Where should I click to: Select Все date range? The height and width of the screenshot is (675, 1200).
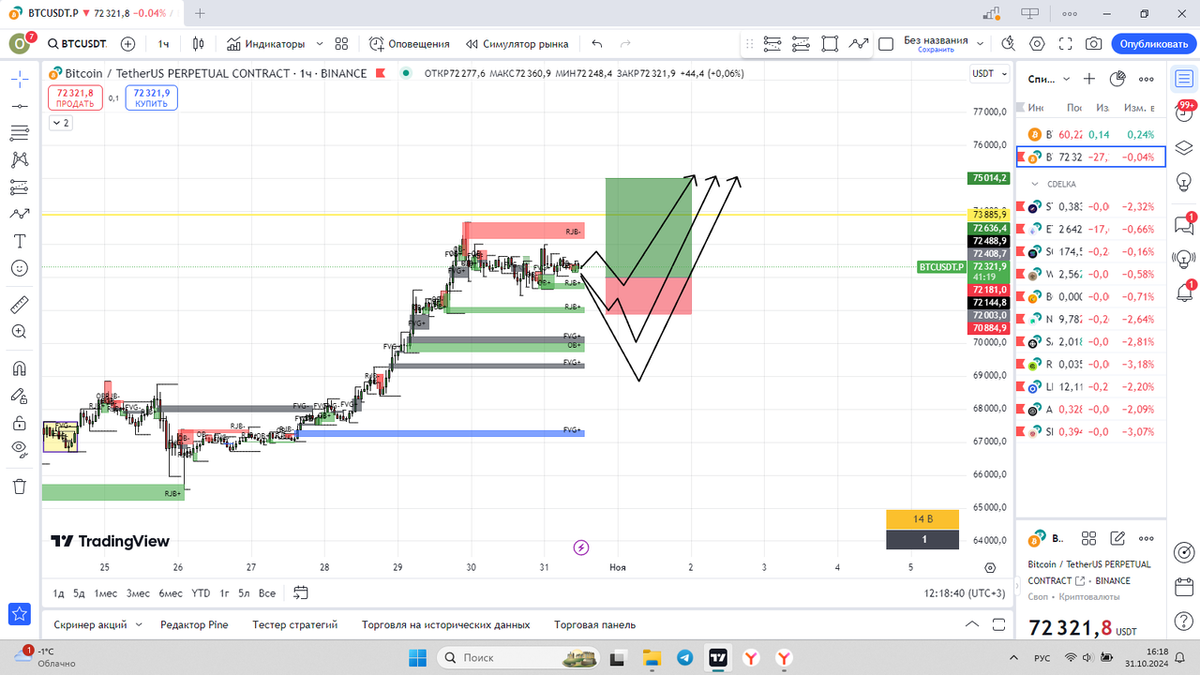[267, 593]
